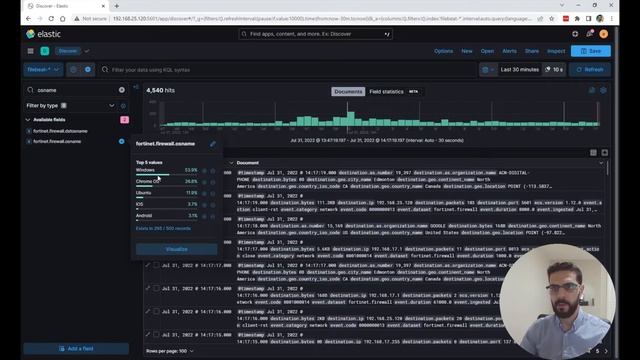The width and height of the screenshot is (640, 360).
Task: Toggle full screen icon above document table
Action: tap(604, 153)
